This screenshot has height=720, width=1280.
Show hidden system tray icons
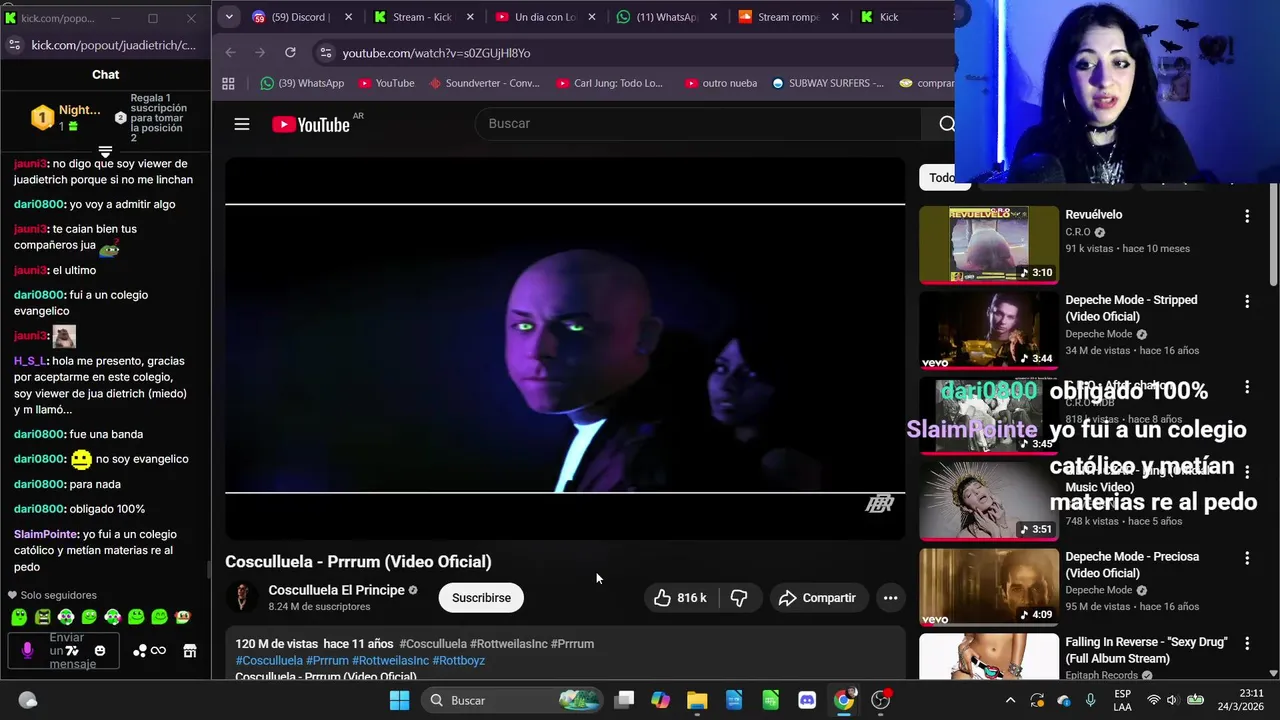point(1010,700)
